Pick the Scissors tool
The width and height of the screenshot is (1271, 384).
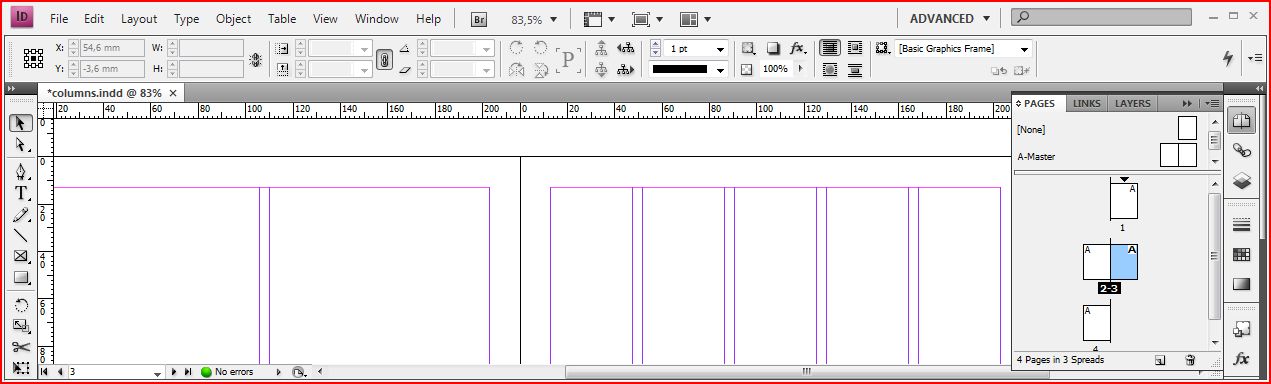pos(21,347)
